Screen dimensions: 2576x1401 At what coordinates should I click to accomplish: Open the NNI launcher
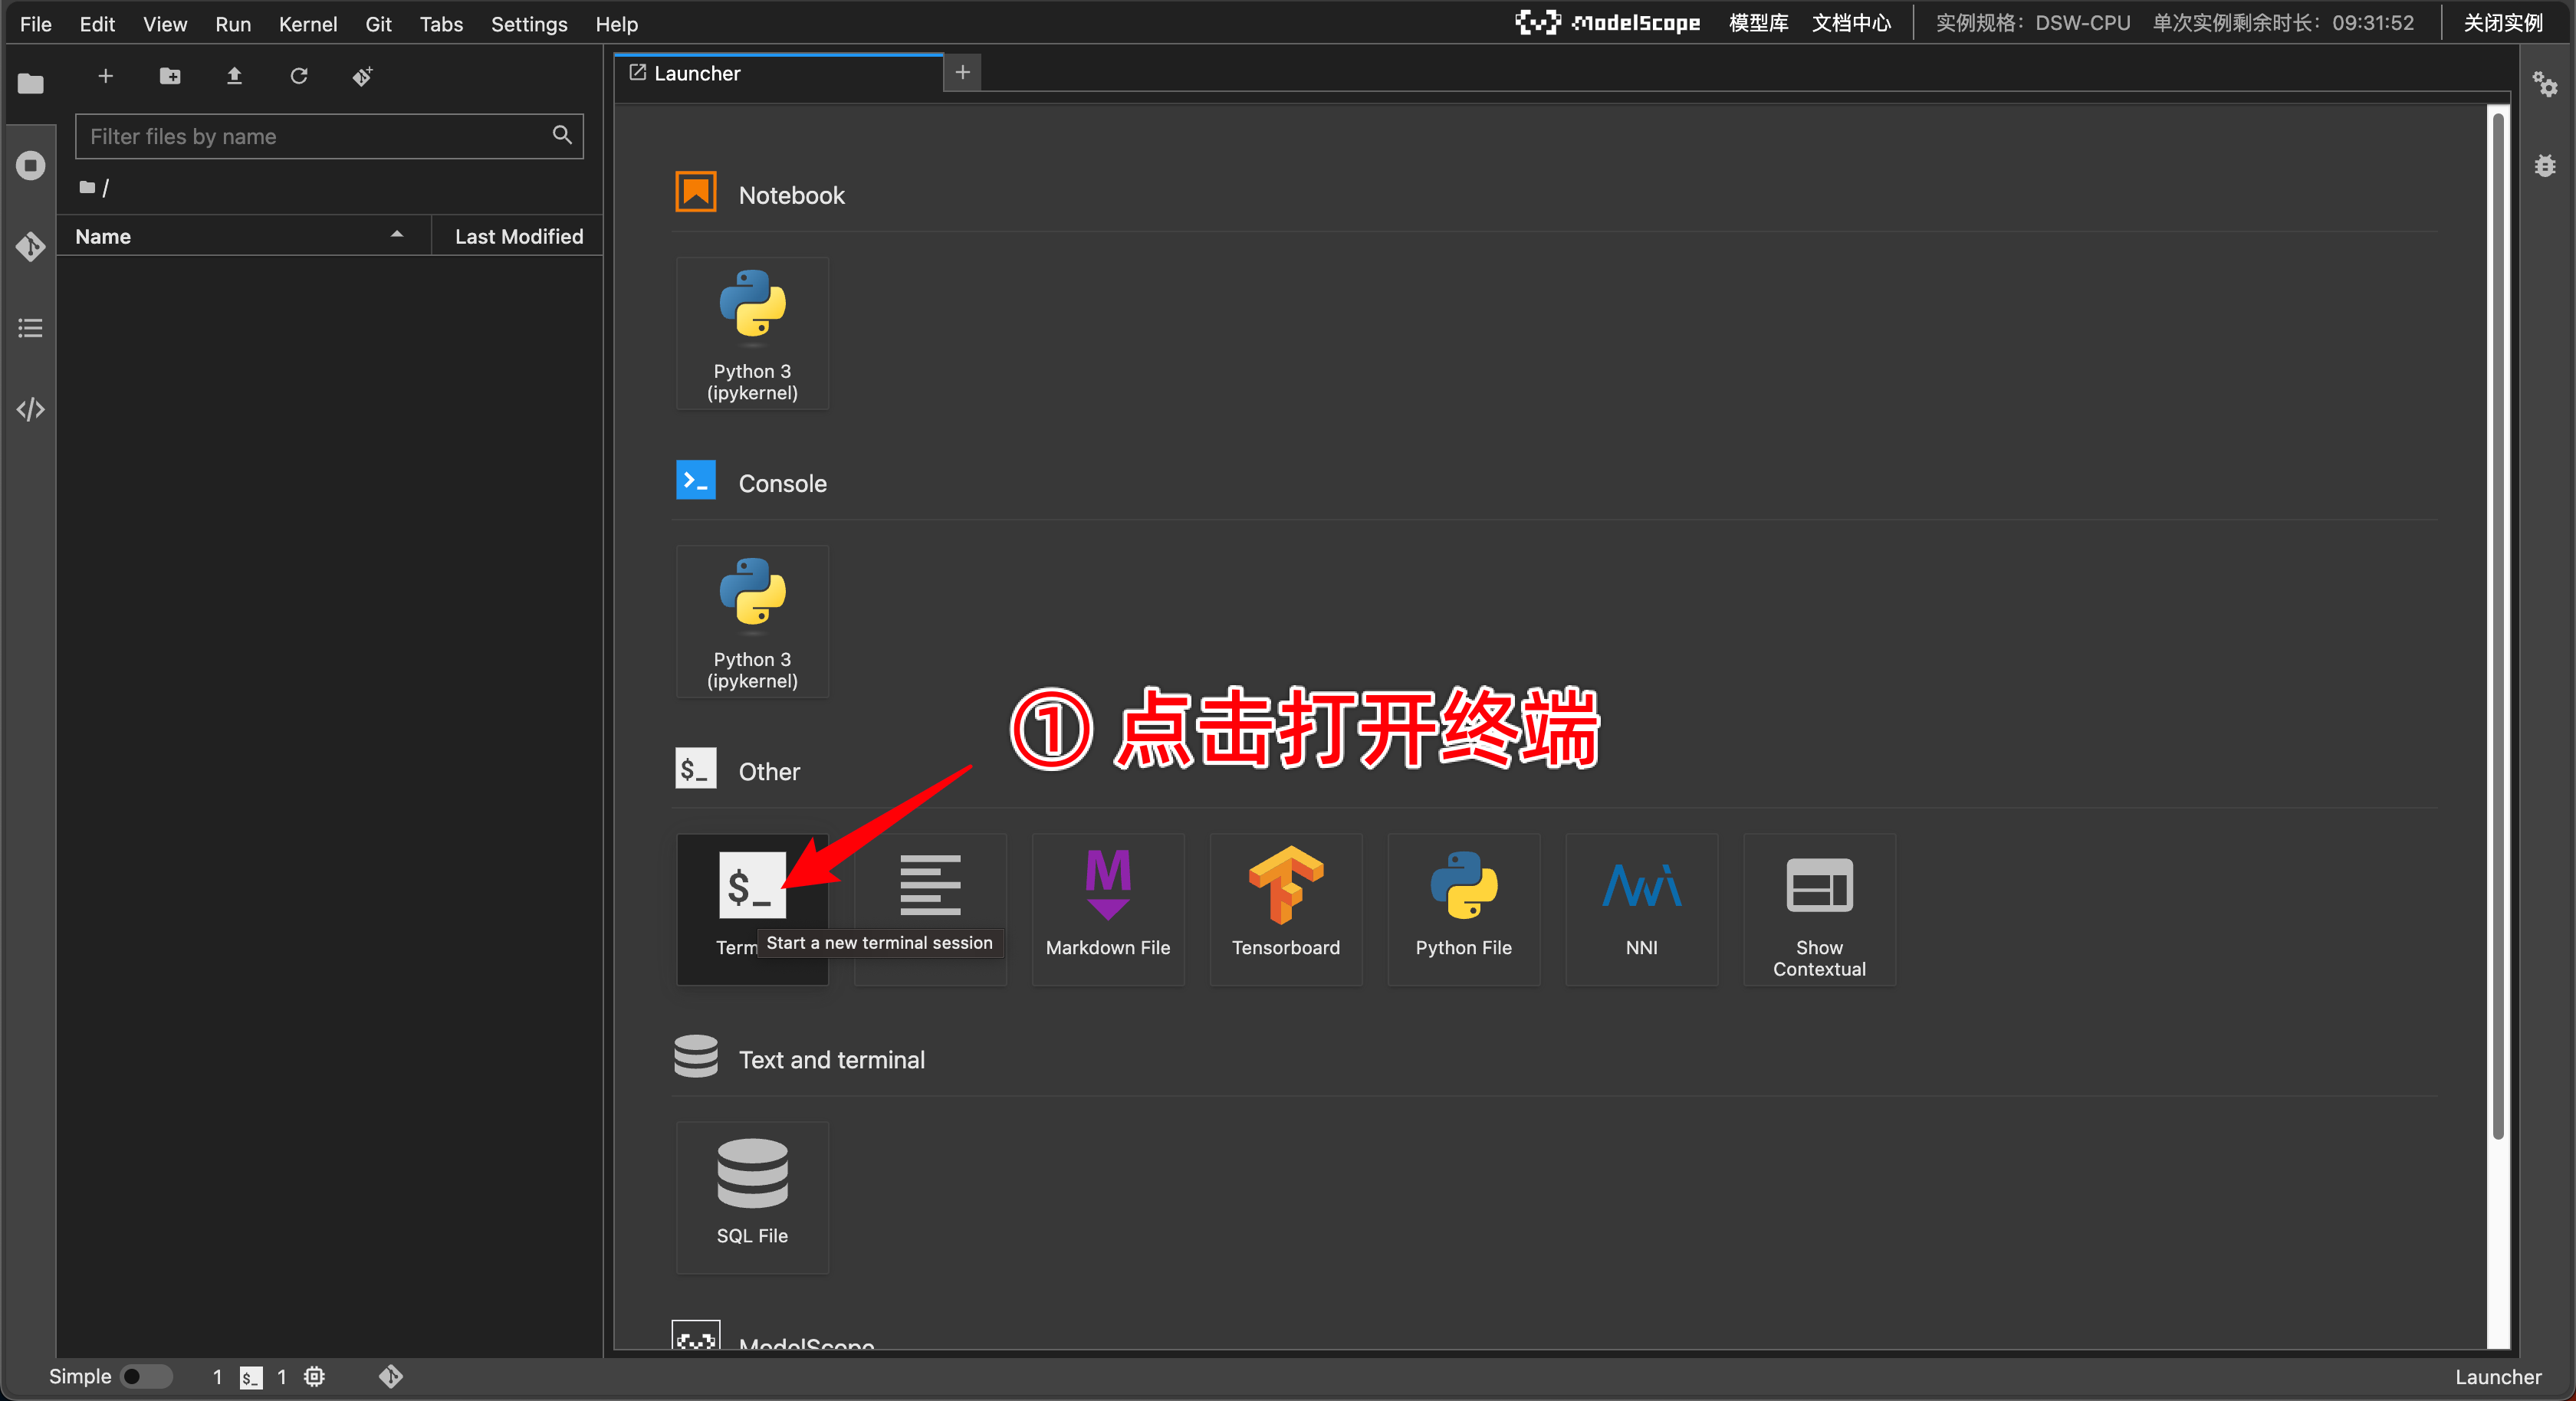[x=1641, y=908]
